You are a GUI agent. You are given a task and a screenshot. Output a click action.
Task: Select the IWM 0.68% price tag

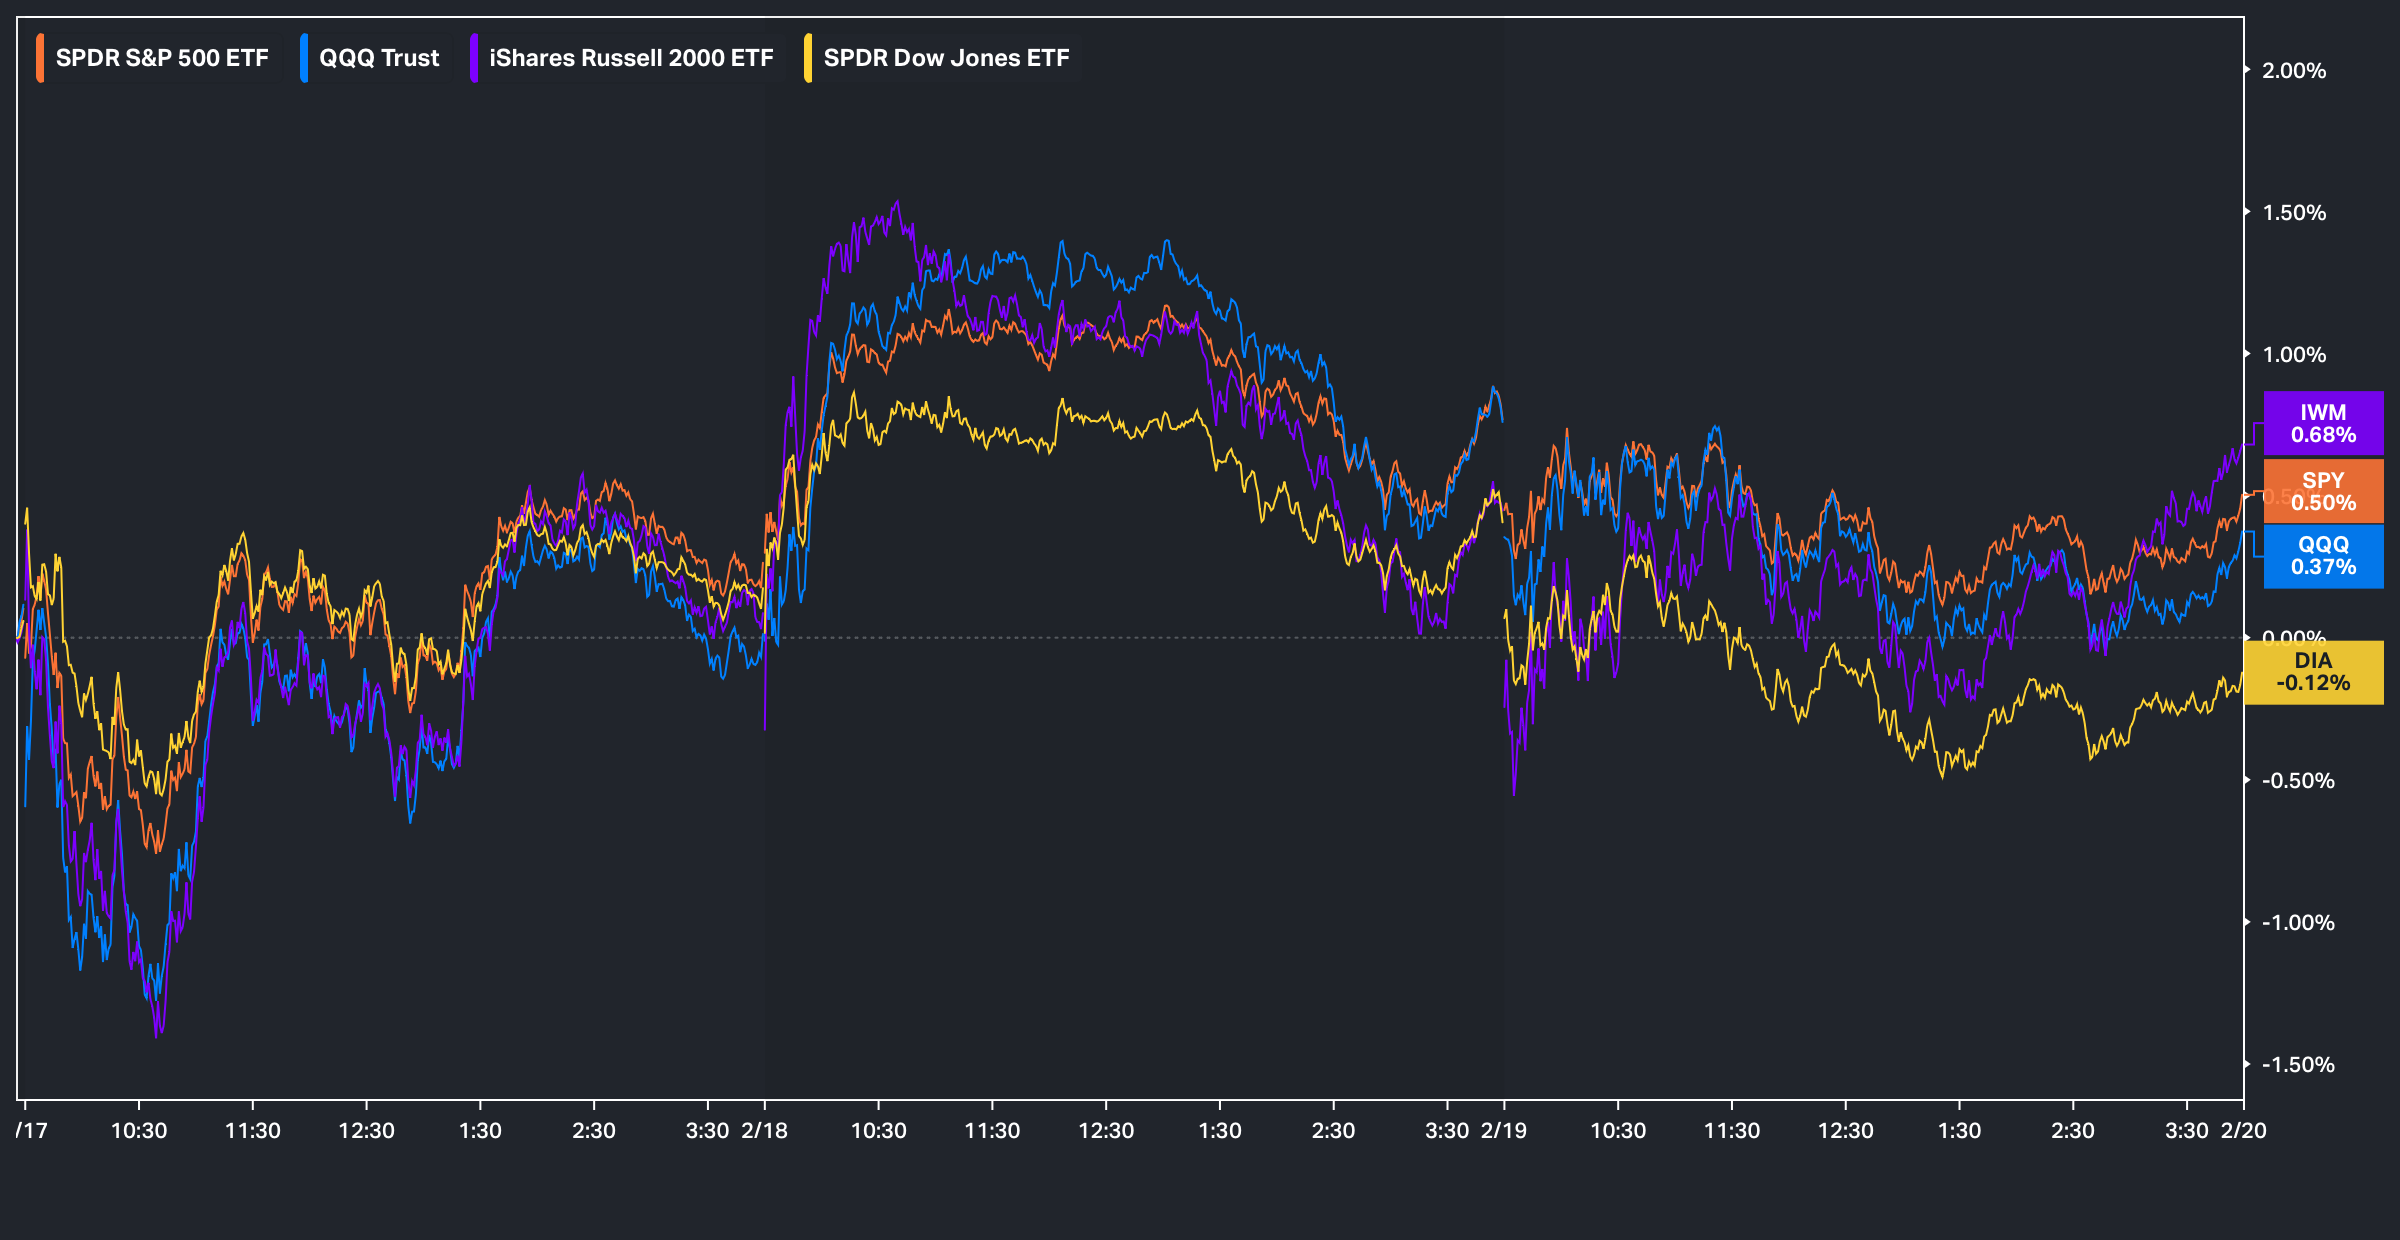[2323, 424]
